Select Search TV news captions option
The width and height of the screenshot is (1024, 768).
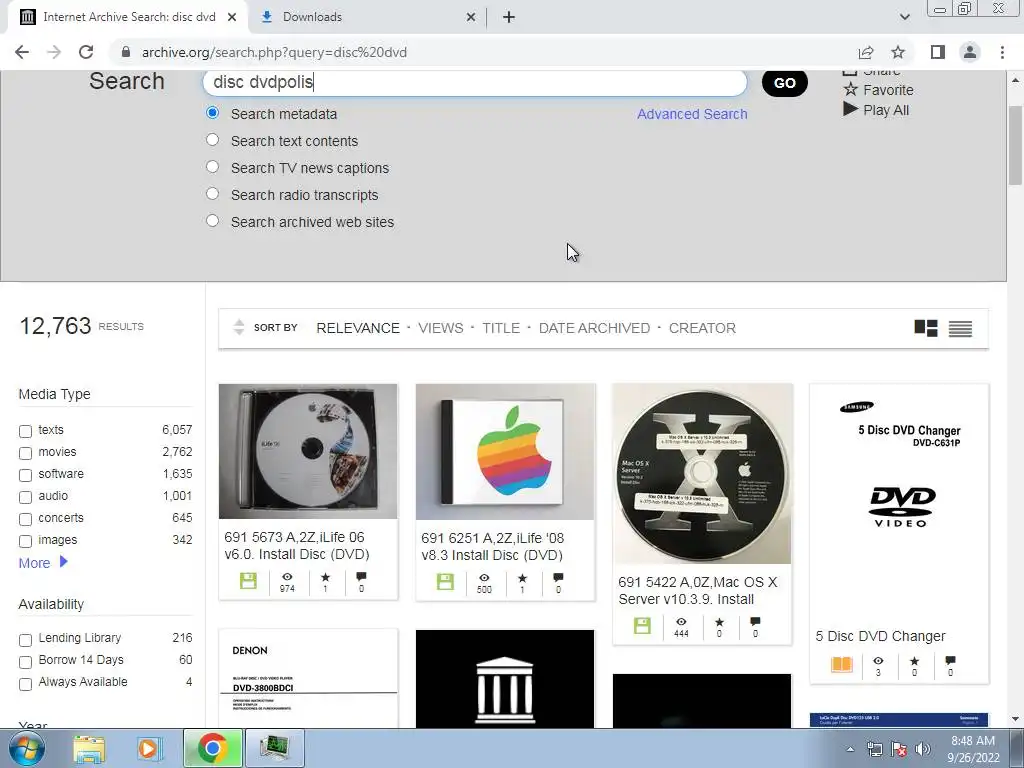(212, 167)
